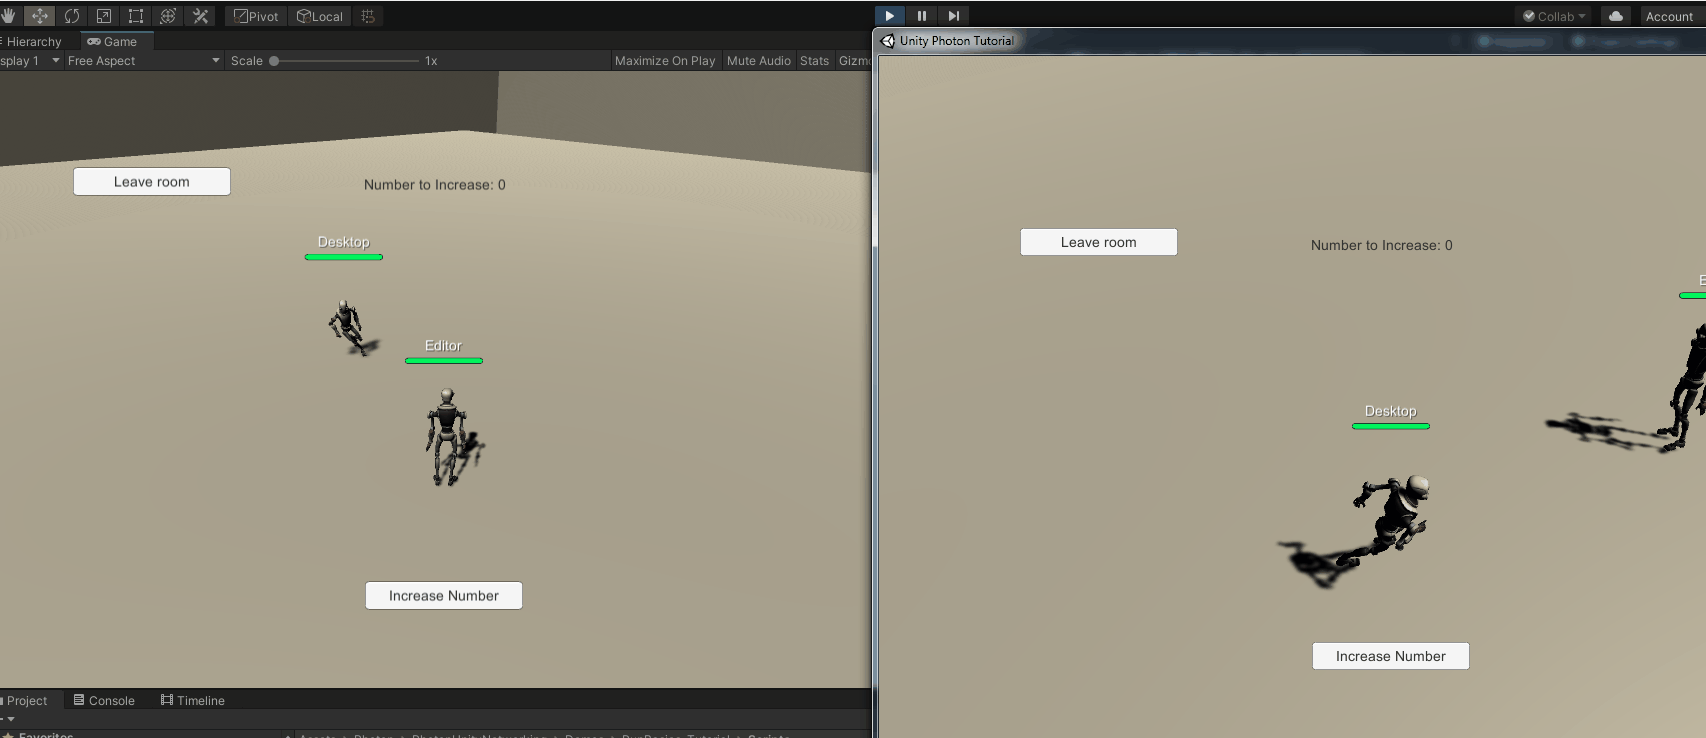Click the Unity Photon Tutorial title text
Screen dimensions: 1706x738
coord(957,41)
